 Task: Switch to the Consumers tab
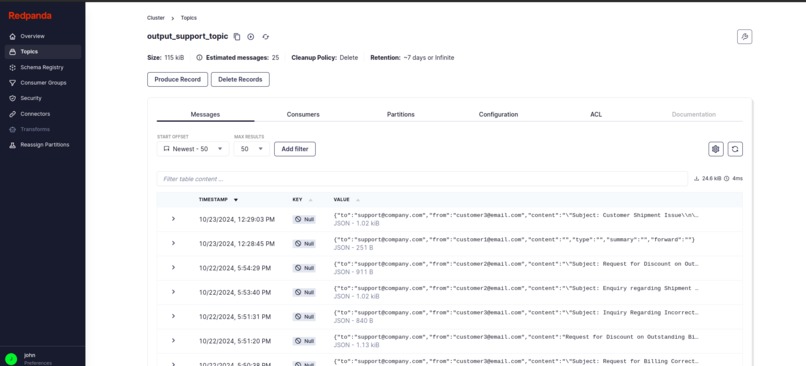303,115
